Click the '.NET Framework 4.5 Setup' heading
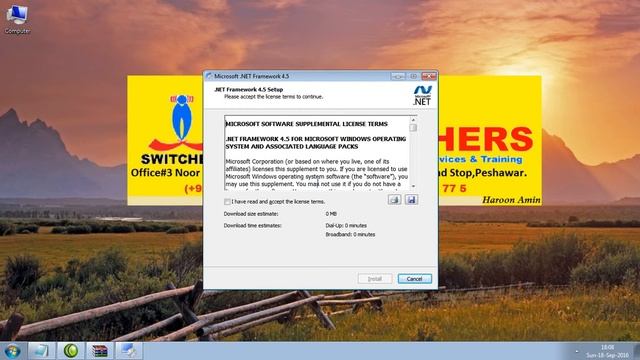Screen dimensions: 640x360 pyautogui.click(x=249, y=89)
